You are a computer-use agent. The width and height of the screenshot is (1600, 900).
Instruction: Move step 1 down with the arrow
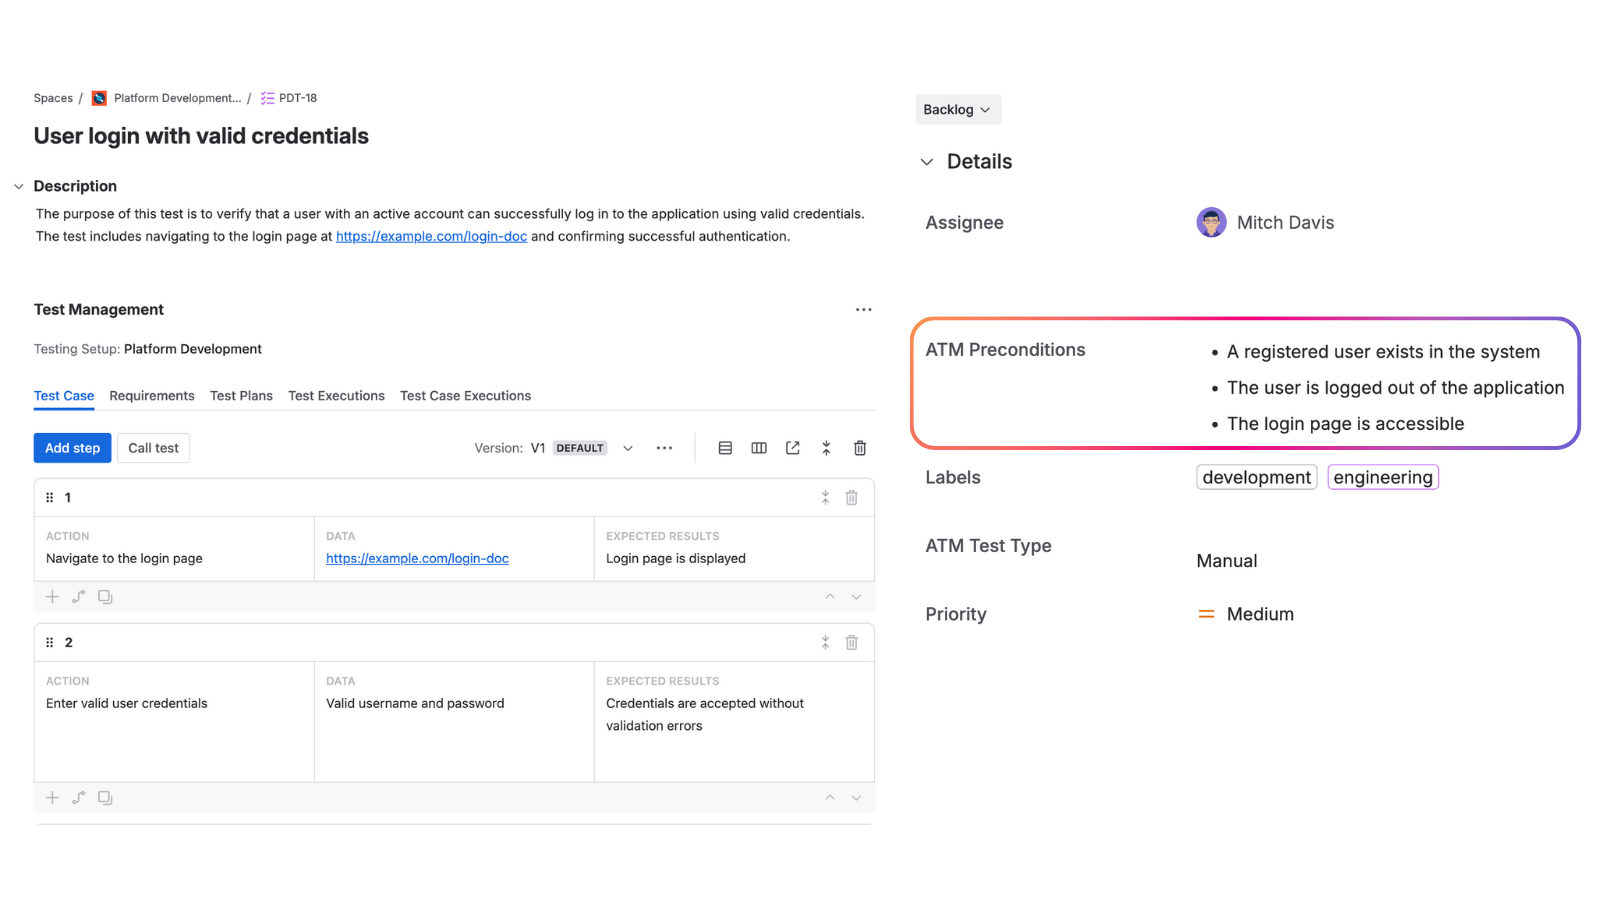856,597
